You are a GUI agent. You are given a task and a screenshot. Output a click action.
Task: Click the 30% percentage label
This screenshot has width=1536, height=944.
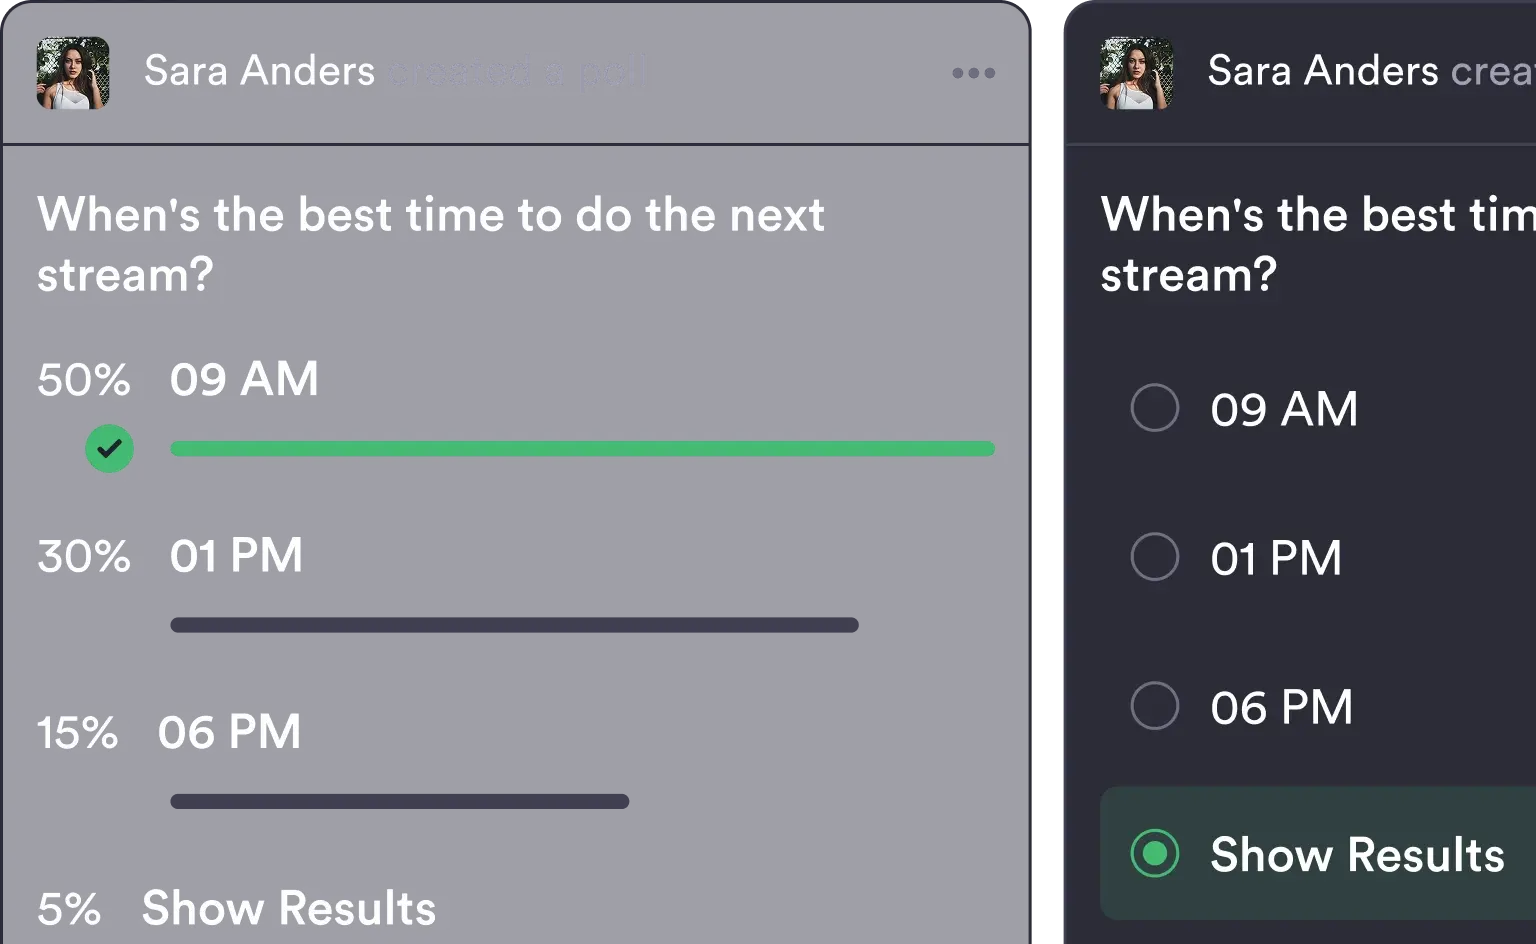pos(84,556)
